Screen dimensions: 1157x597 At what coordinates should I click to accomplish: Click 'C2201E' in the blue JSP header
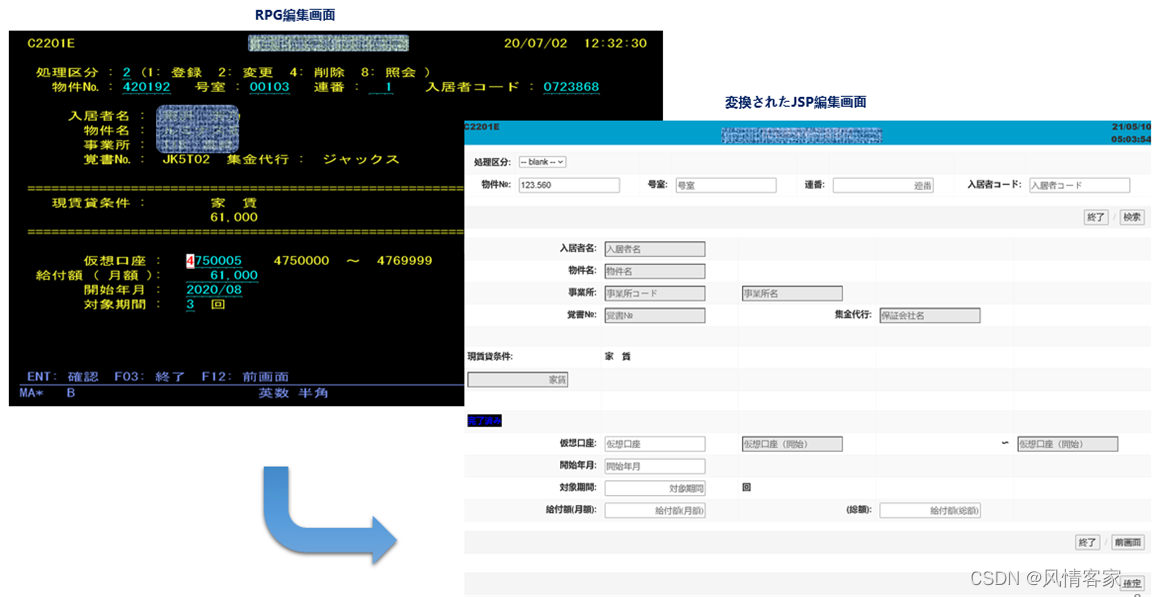[x=481, y=127]
